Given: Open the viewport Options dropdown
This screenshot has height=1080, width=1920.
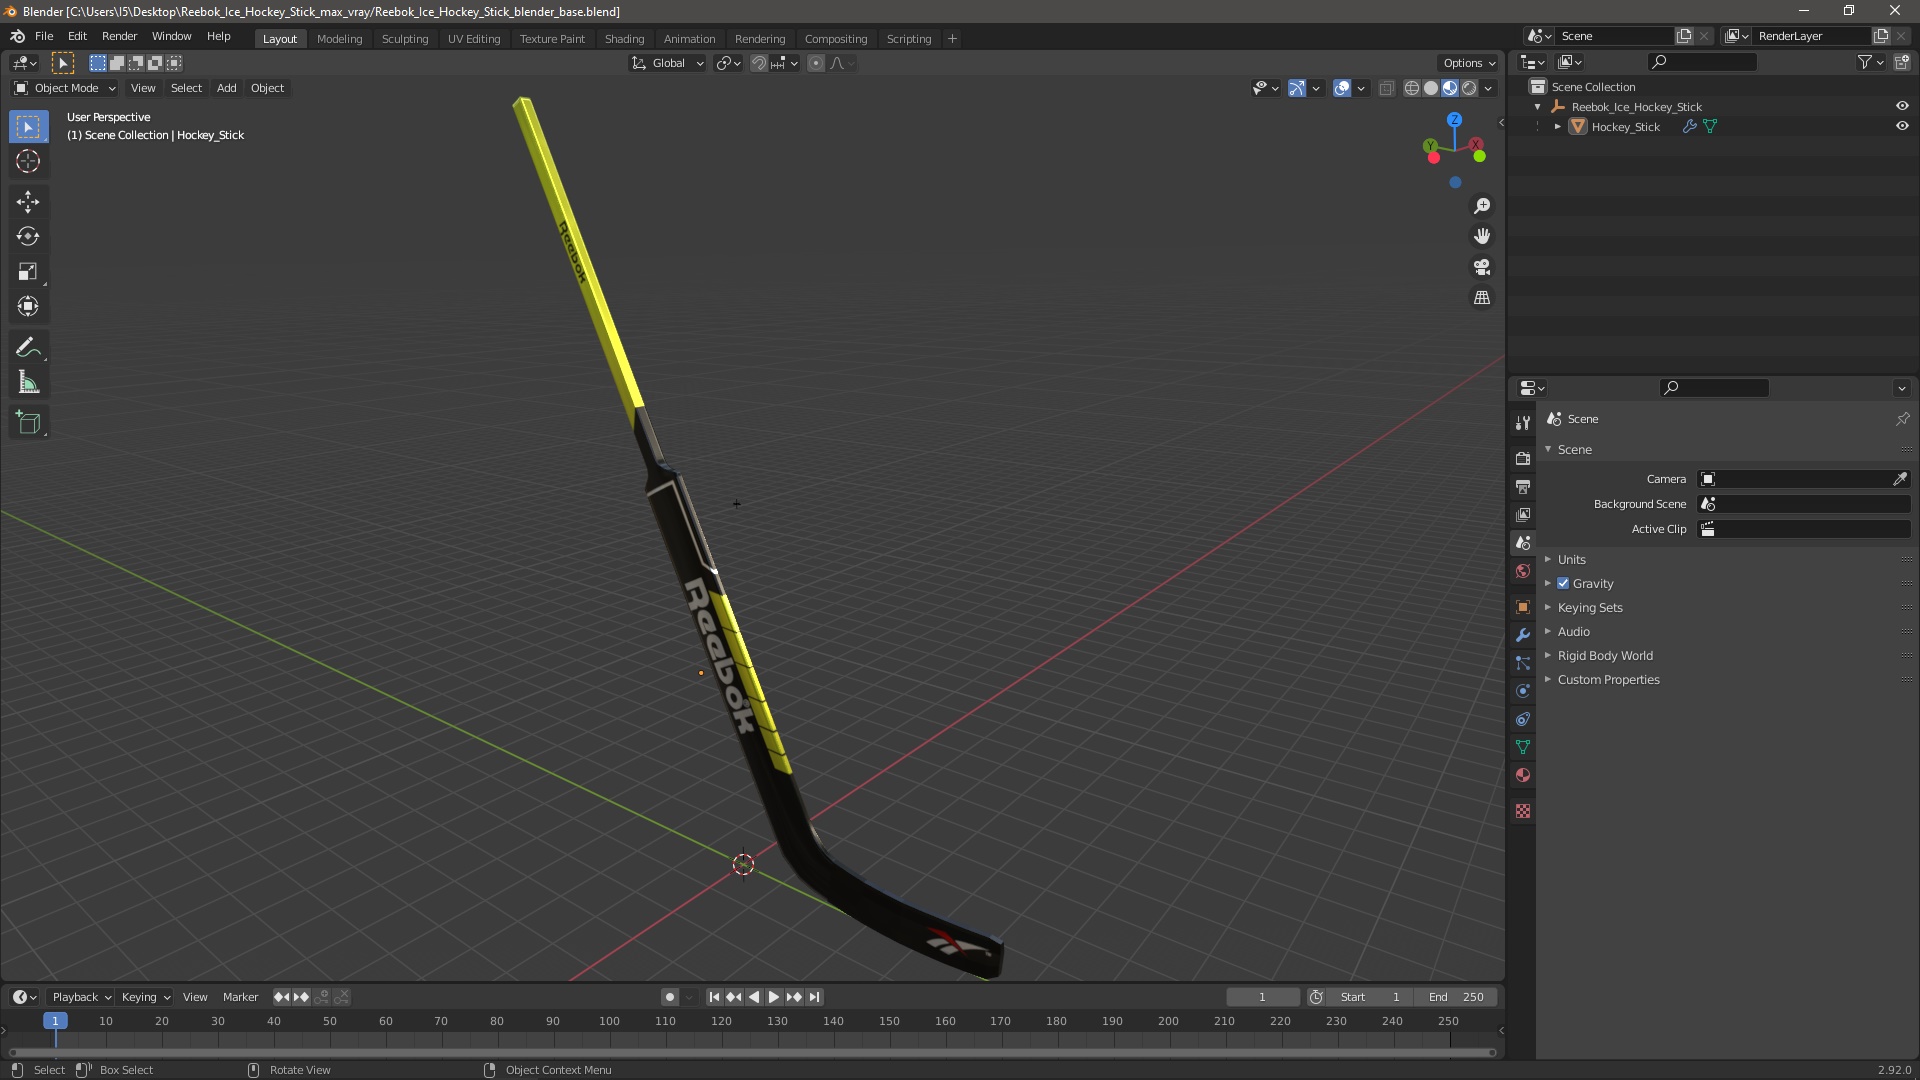Looking at the screenshot, I should pyautogui.click(x=1469, y=63).
